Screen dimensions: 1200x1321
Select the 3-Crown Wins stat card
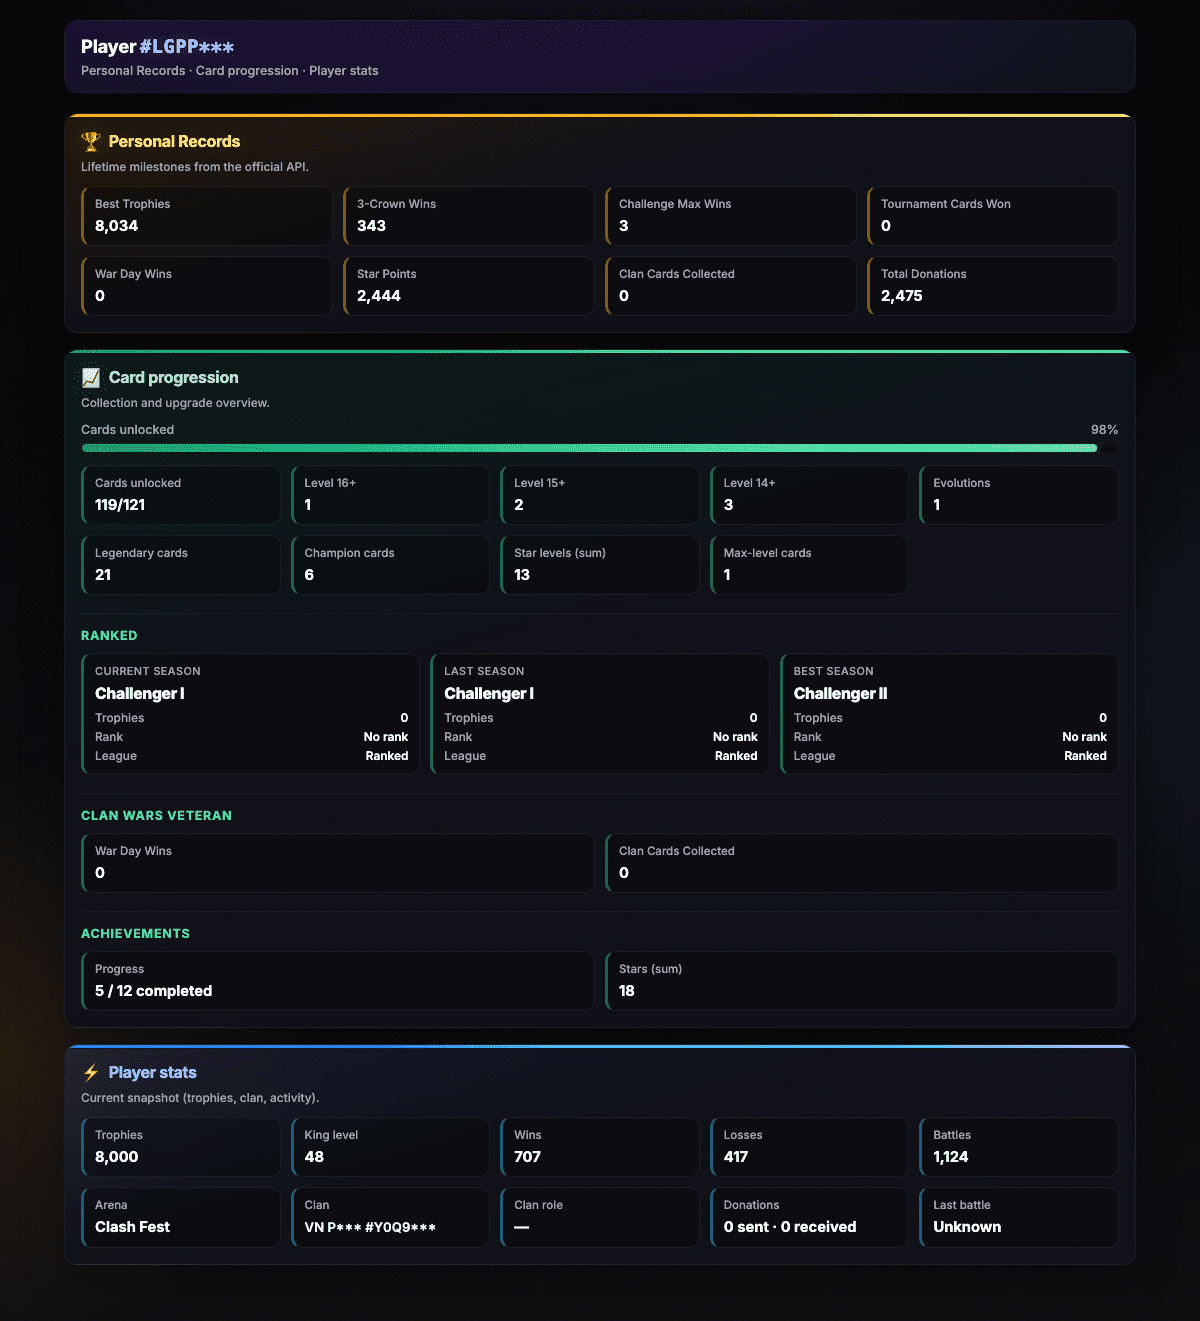[x=469, y=216]
